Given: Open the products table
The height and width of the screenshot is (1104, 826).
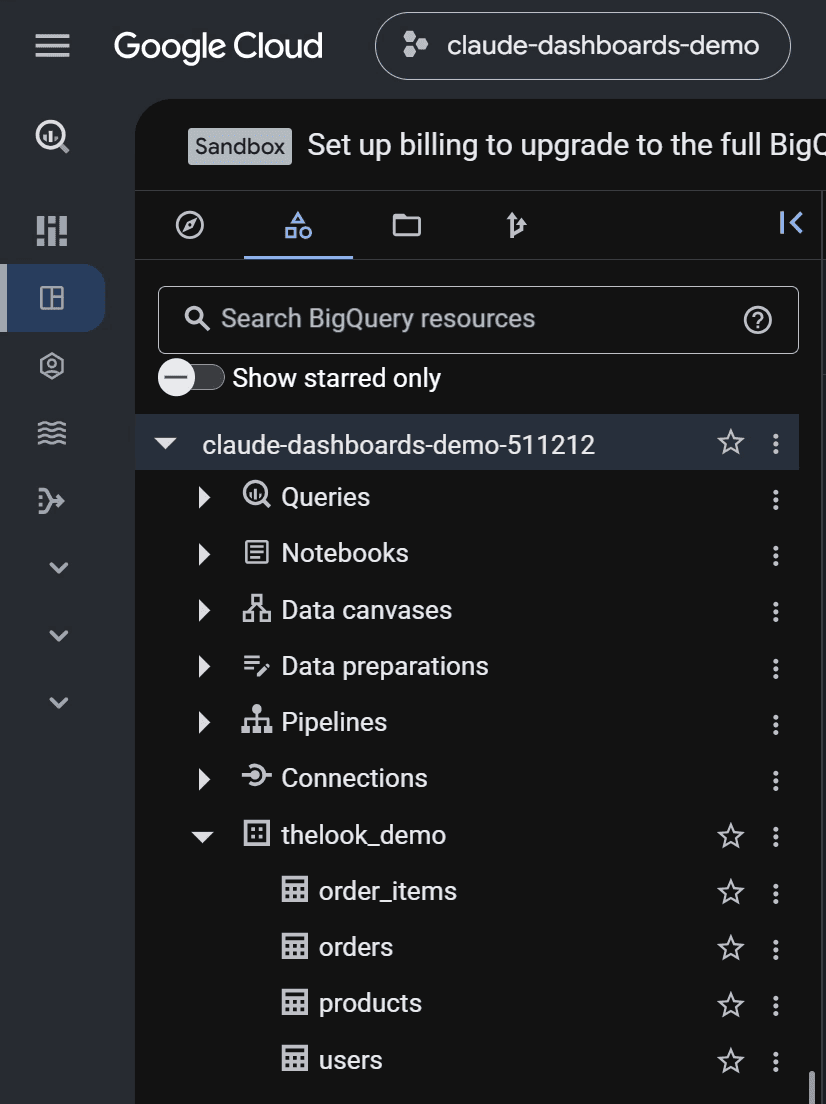Looking at the screenshot, I should (370, 1003).
